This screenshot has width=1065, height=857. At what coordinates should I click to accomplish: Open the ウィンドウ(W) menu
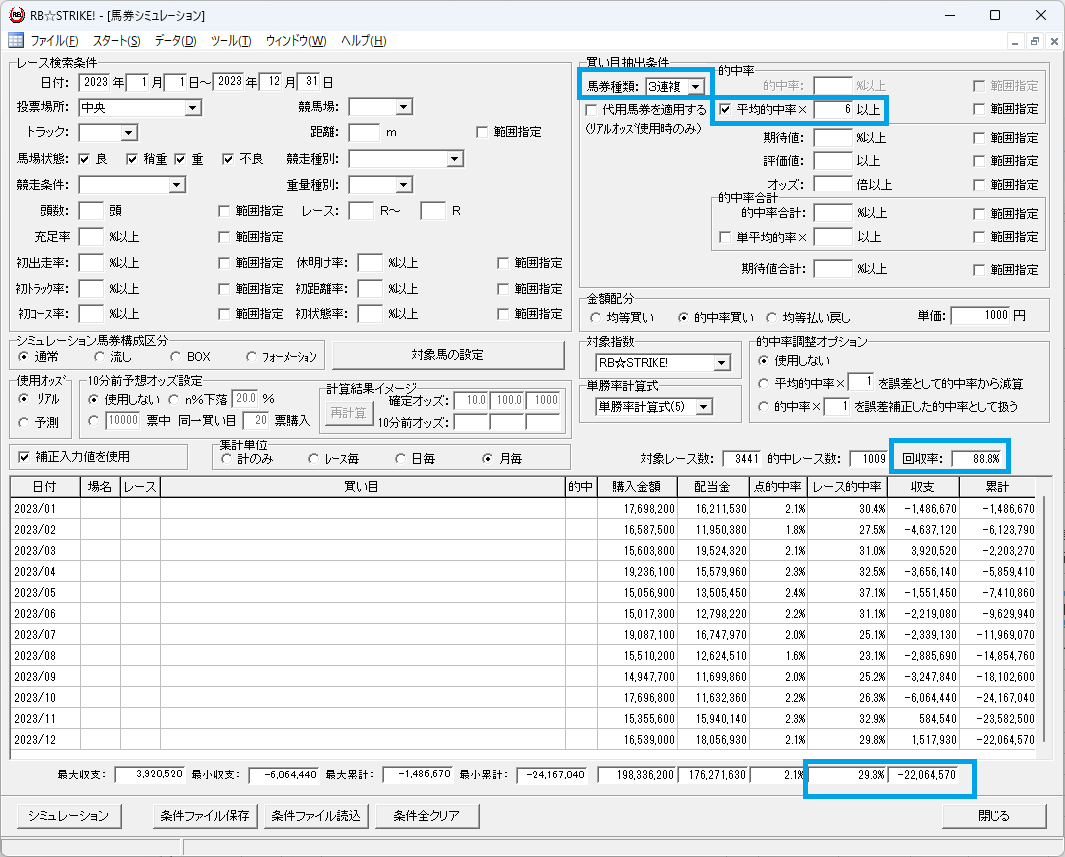tap(295, 41)
